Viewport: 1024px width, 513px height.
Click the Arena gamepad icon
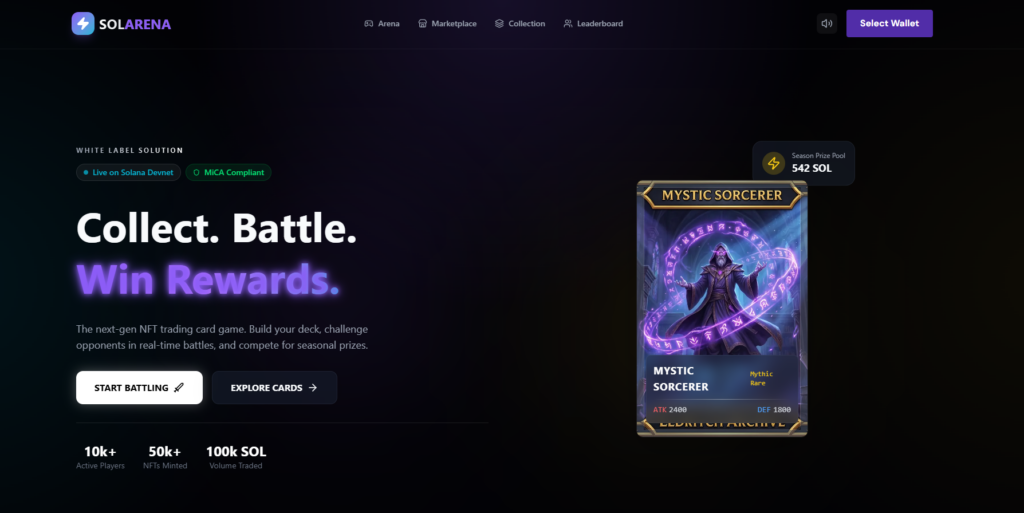tap(368, 23)
